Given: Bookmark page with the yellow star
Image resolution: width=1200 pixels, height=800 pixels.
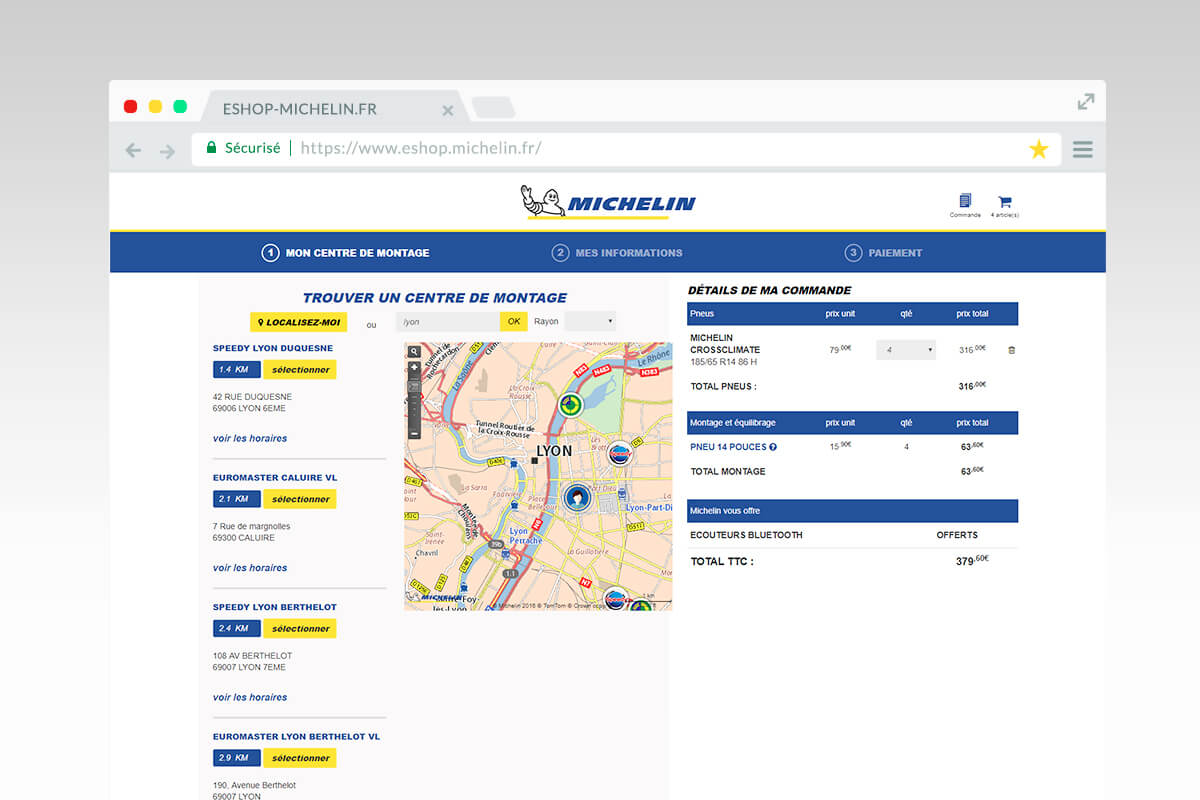Looking at the screenshot, I should [1039, 150].
